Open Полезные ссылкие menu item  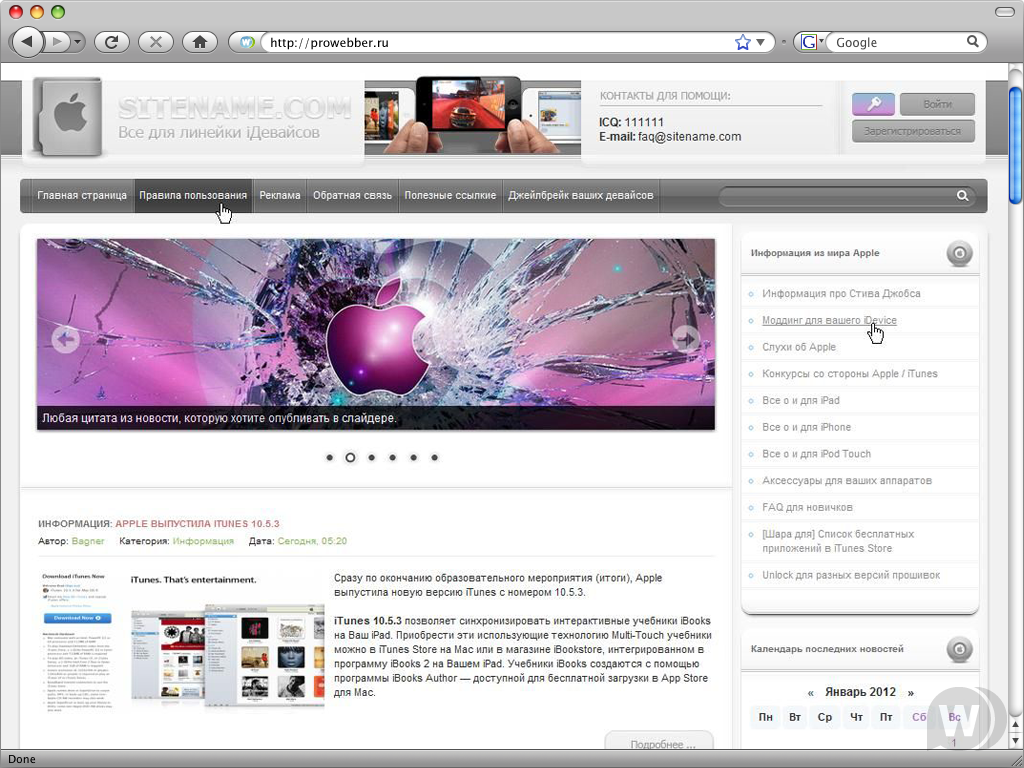[x=450, y=195]
